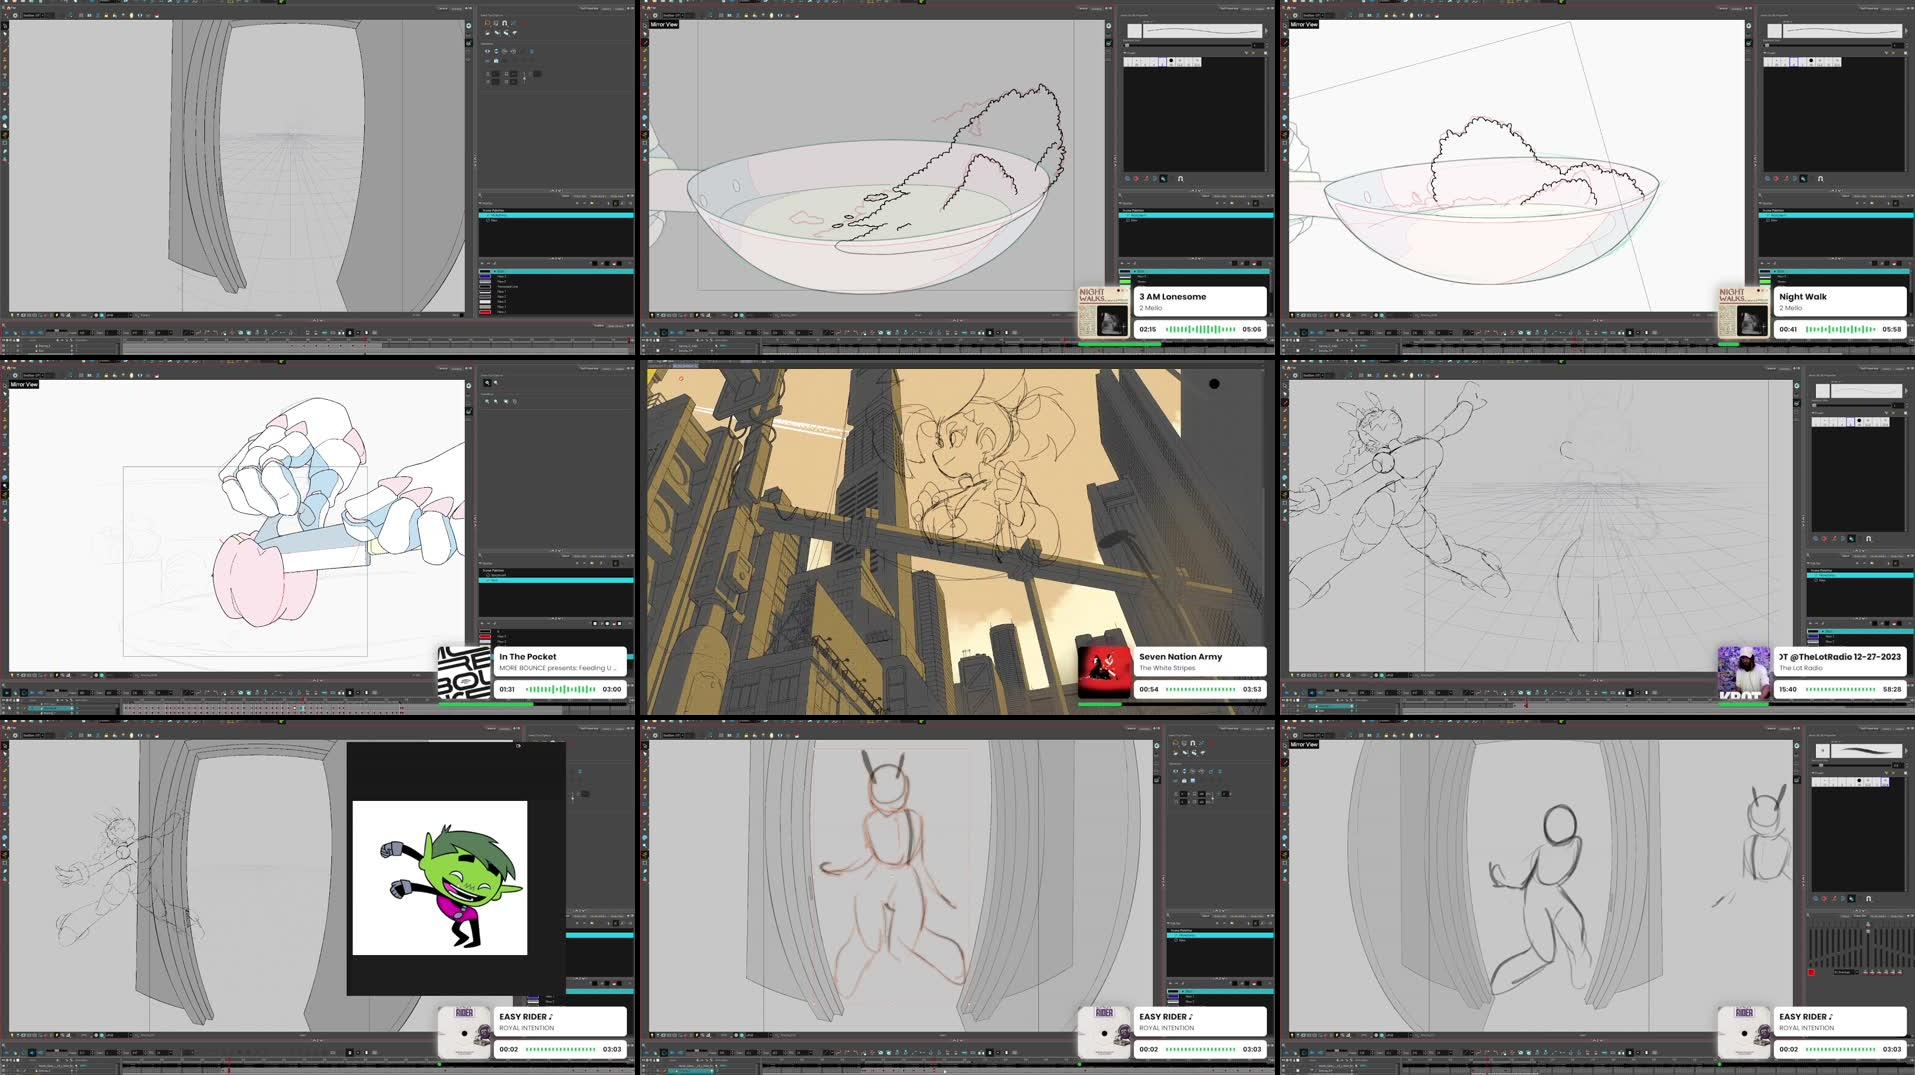This screenshot has height=1075, width=1915.
Task: Open the Colour tab in top-left panel
Action: tap(566, 196)
